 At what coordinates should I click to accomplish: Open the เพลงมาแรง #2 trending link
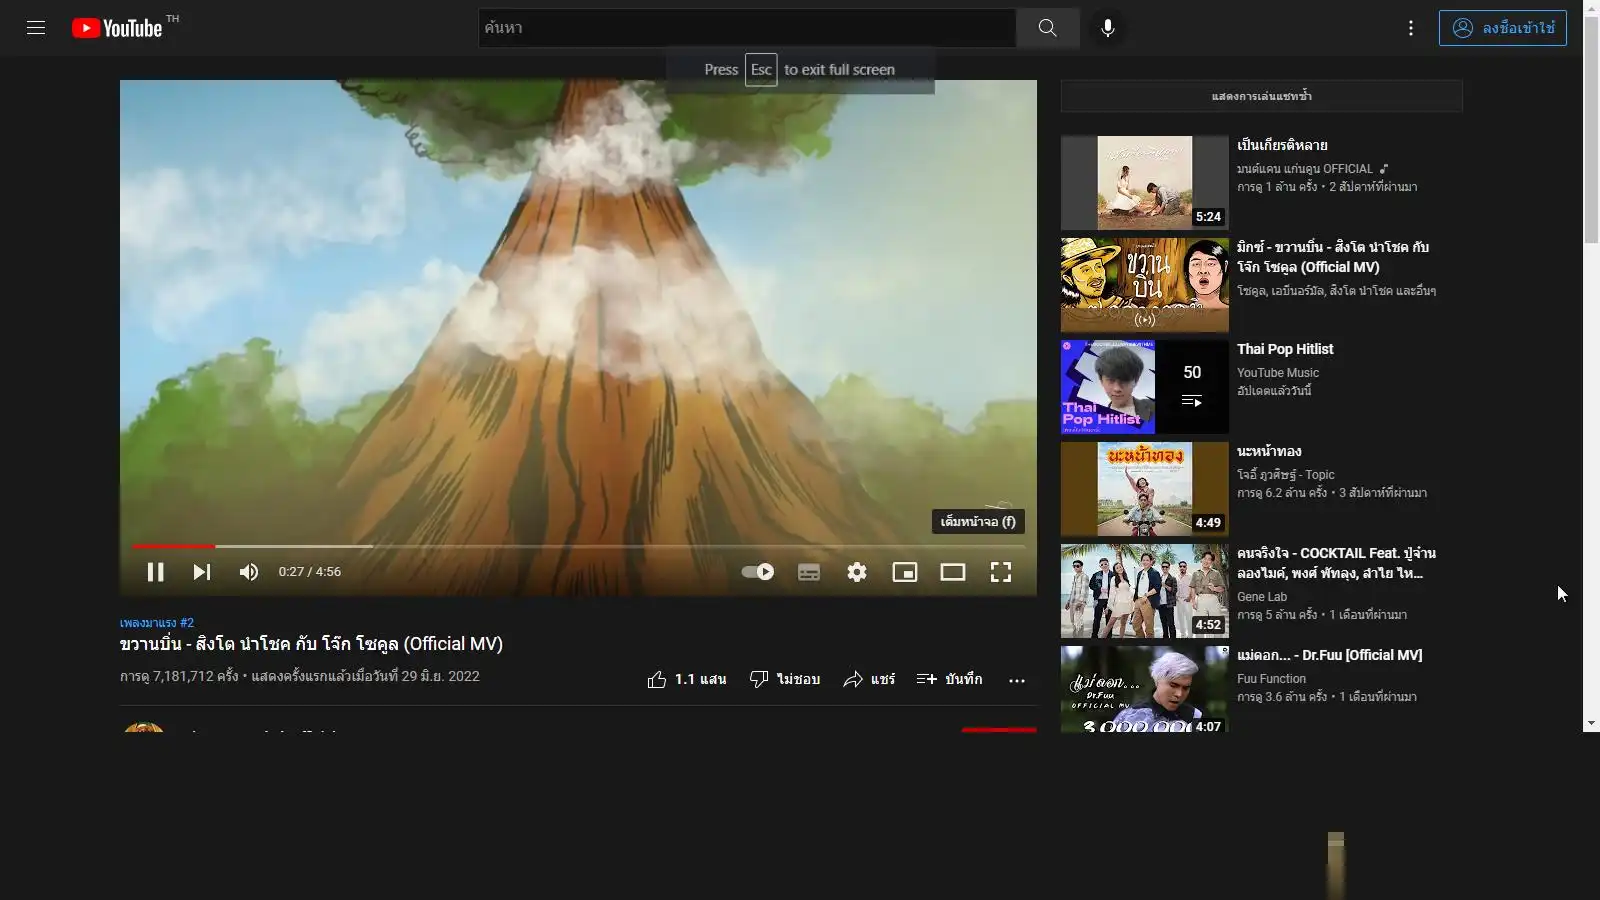tap(157, 623)
